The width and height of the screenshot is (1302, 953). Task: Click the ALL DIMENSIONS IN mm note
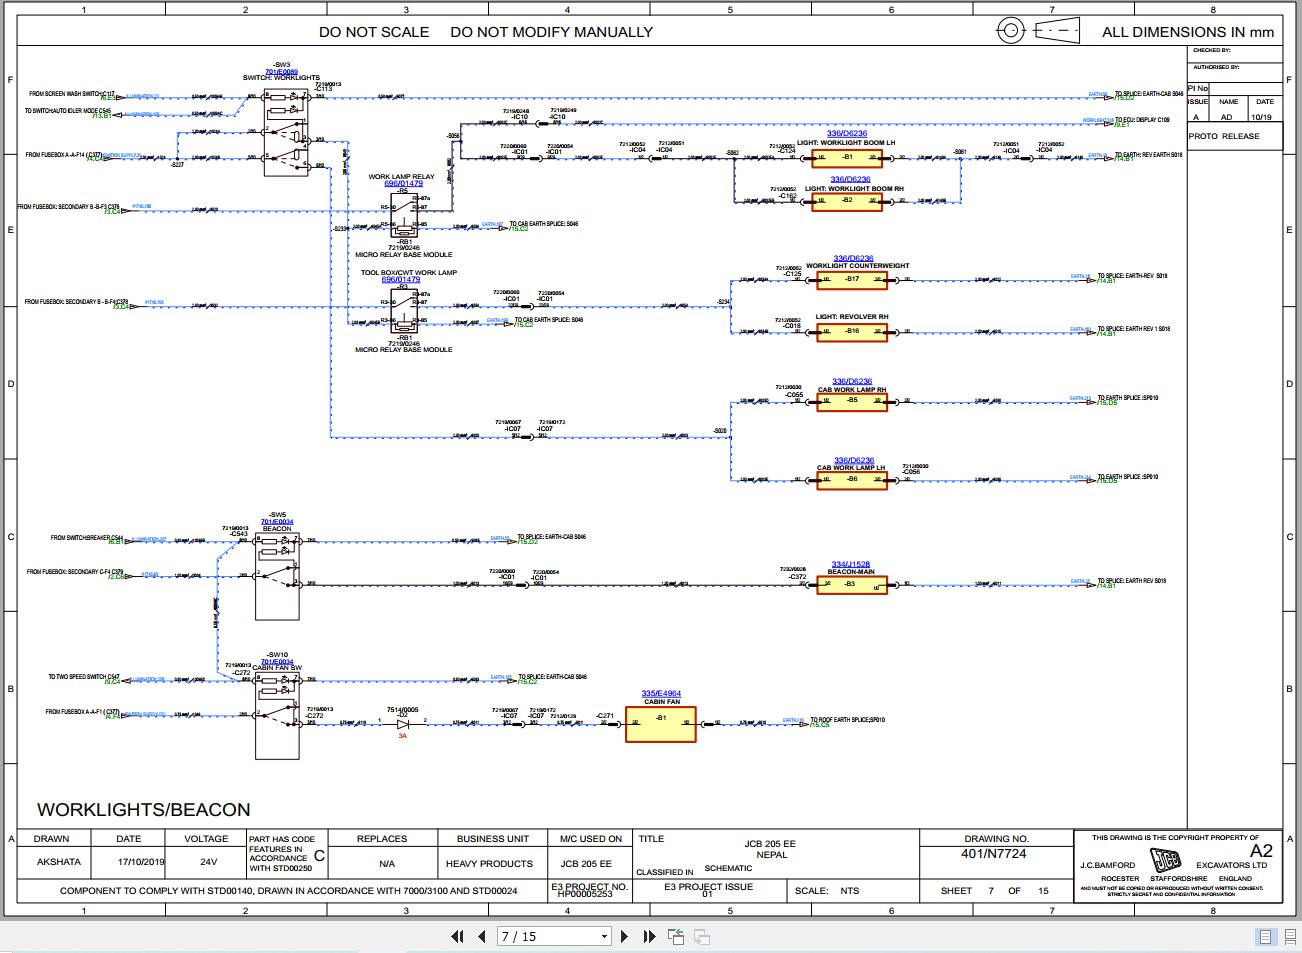(1188, 32)
